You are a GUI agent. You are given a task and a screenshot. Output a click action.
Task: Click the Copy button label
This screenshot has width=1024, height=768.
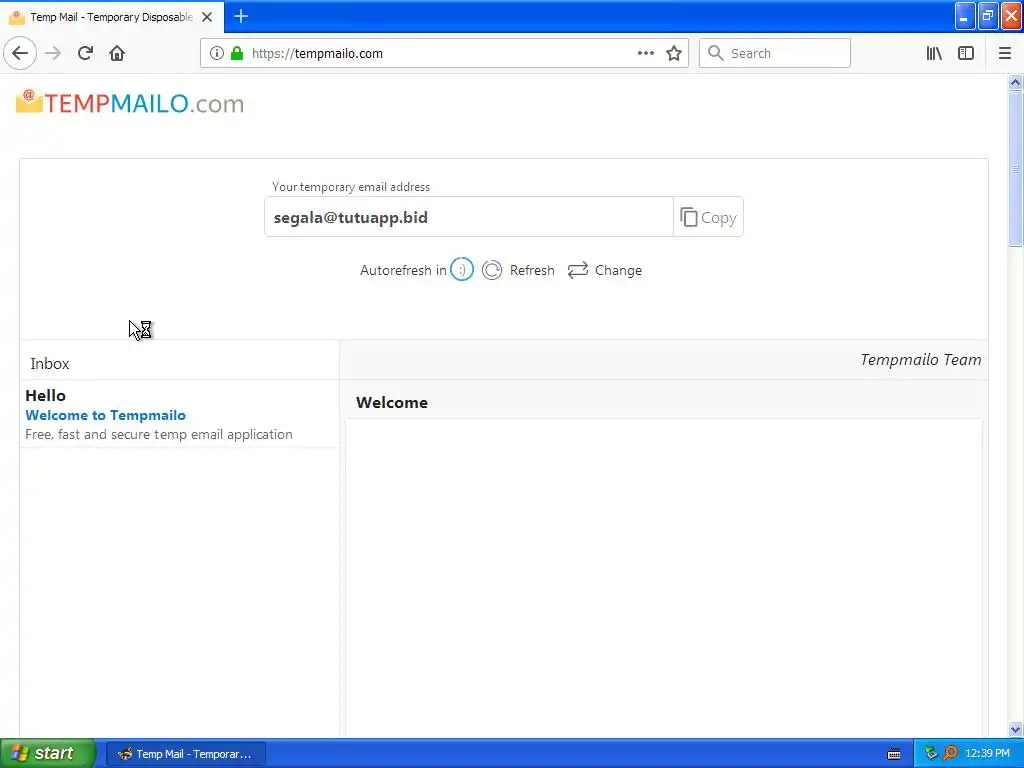point(718,218)
